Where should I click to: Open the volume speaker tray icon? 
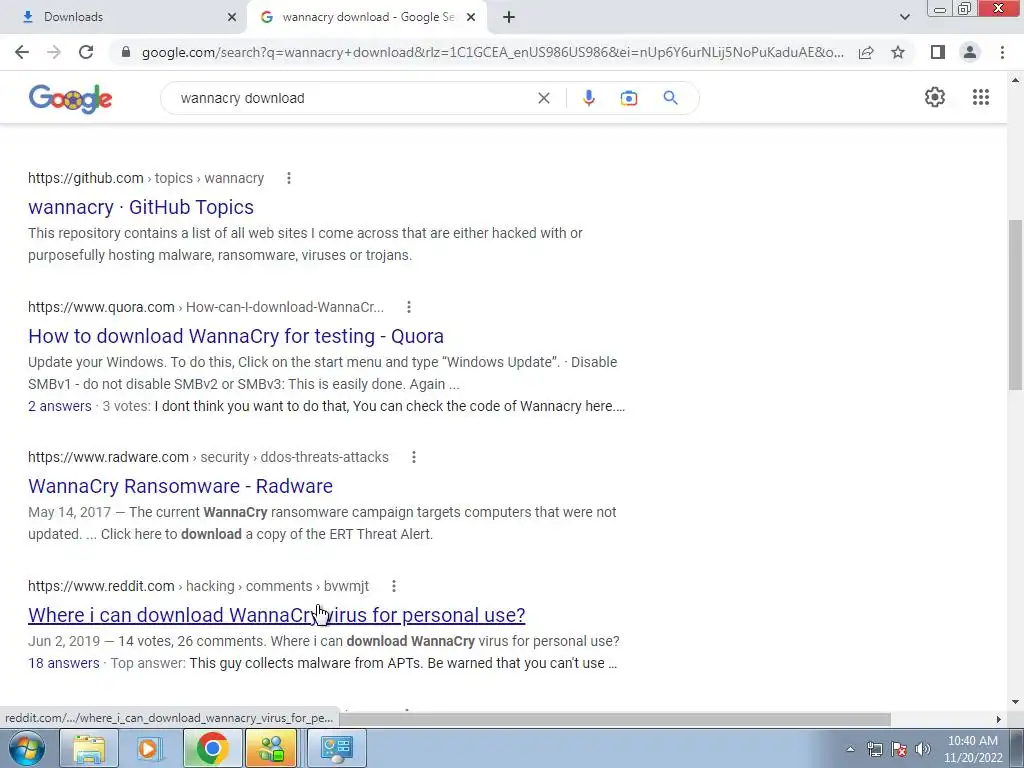pyautogui.click(x=922, y=749)
